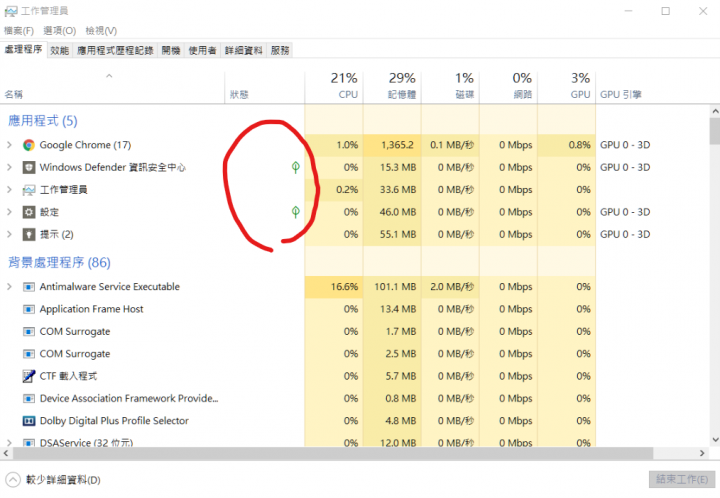This screenshot has height=498, width=720.
Task: Click the first COM Surrogate icon (1.7 MB)
Action: (x=29, y=331)
